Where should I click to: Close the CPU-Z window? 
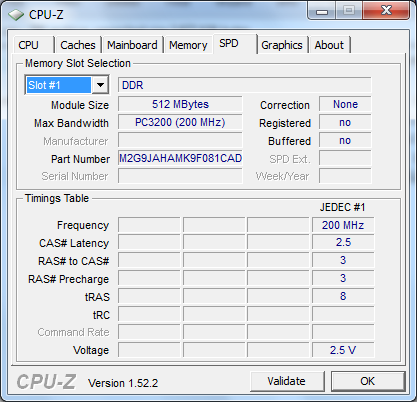[387, 11]
